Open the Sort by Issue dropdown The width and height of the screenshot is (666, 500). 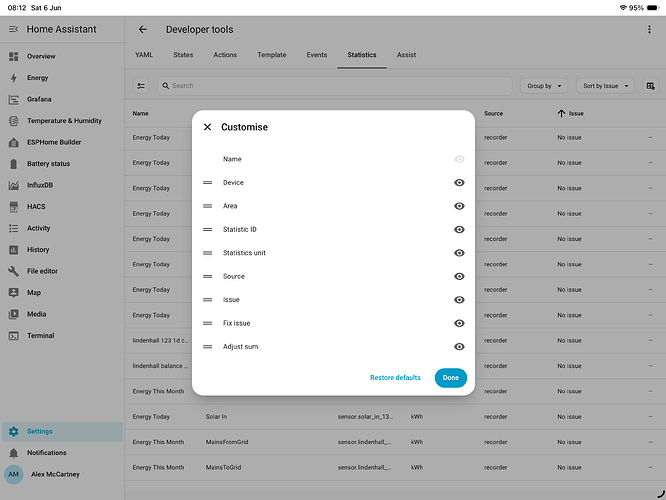pos(605,86)
